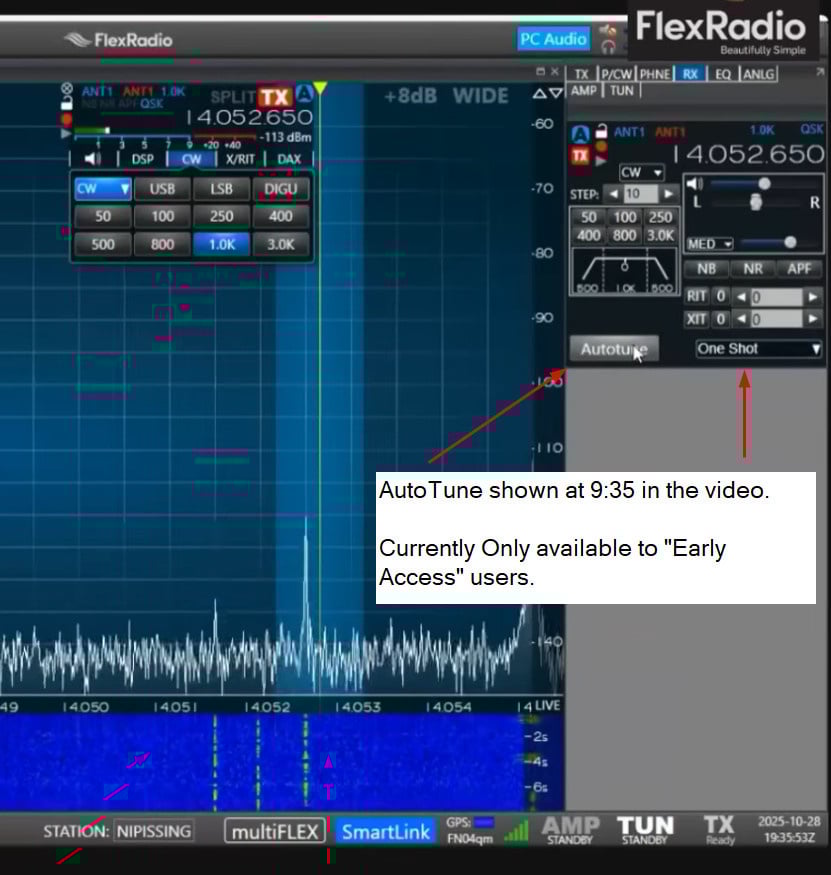The image size is (831, 875).
Task: Open the X/RIT tab on the slice flag
Action: click(240, 159)
